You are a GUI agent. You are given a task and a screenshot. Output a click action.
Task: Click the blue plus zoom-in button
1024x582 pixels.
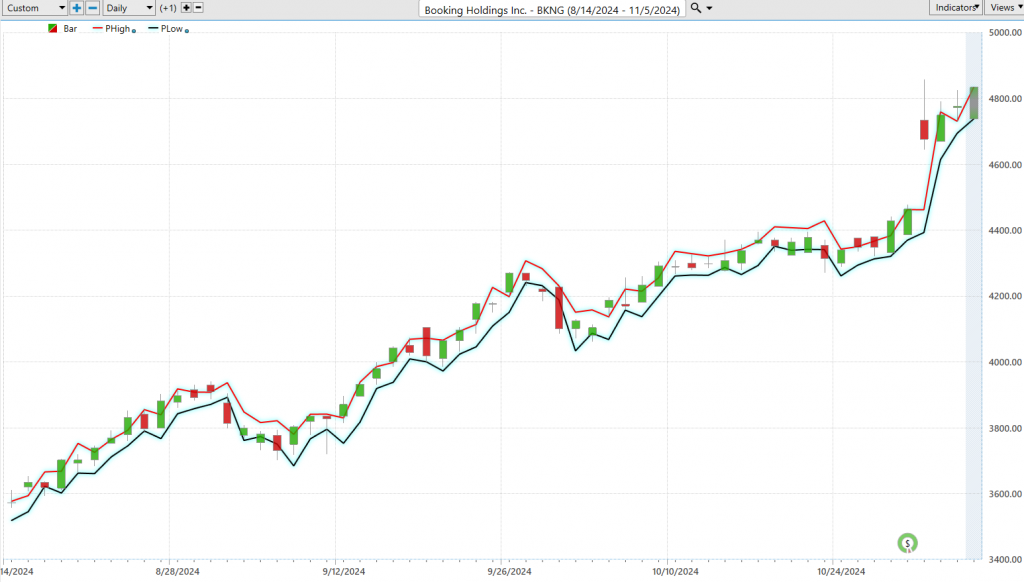[x=77, y=8]
